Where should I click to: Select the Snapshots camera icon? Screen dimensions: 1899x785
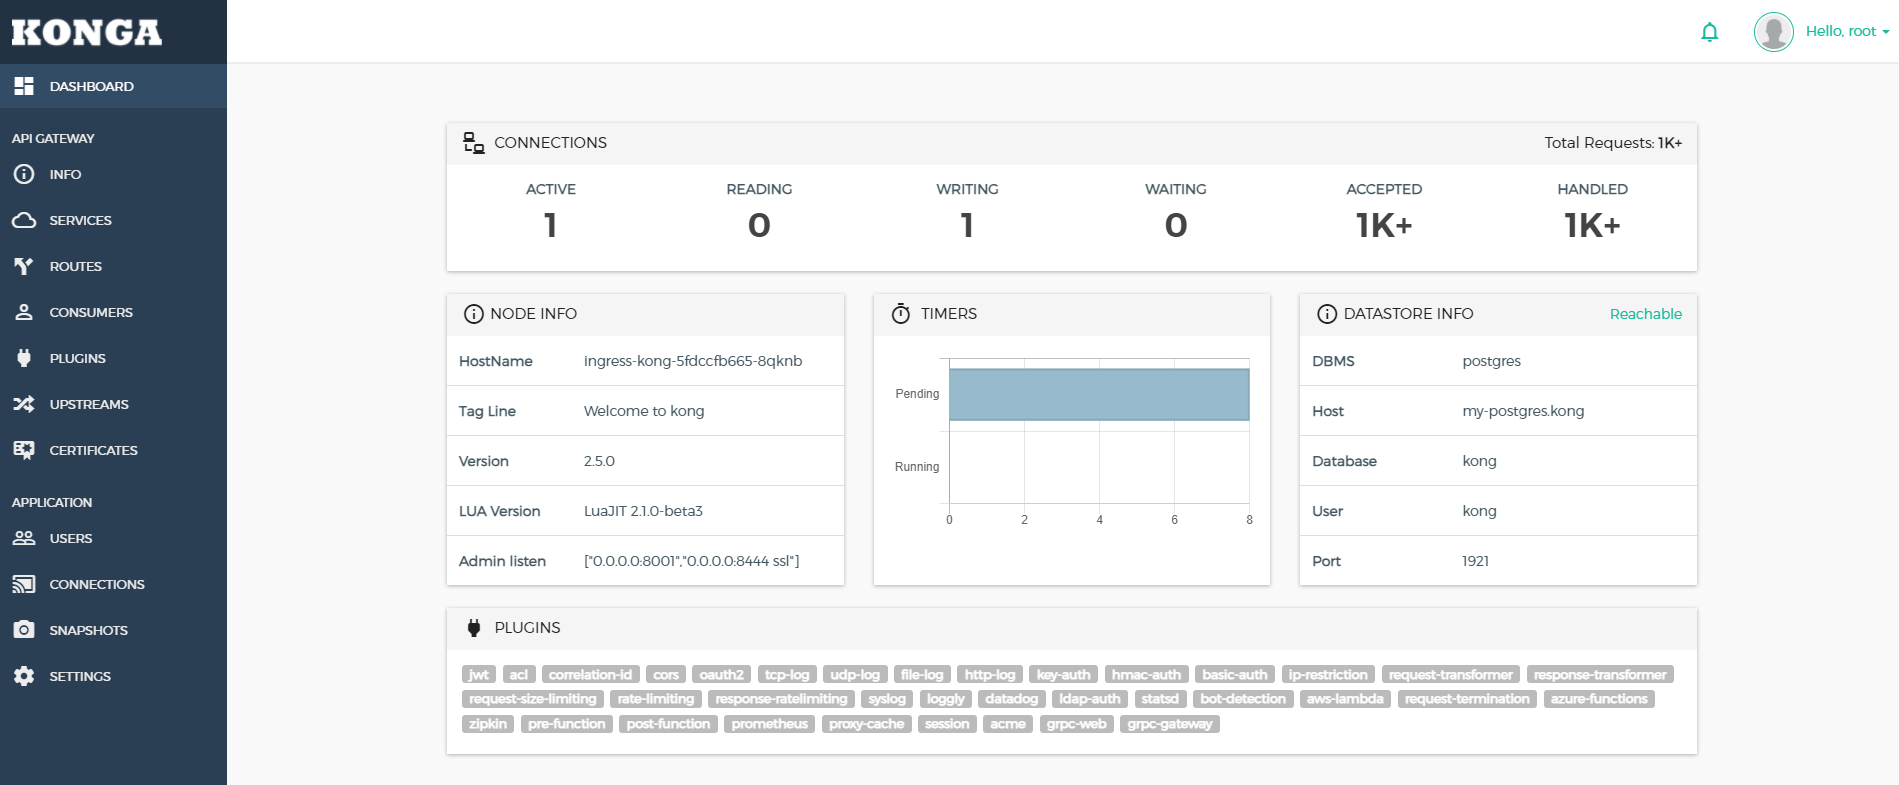point(24,630)
